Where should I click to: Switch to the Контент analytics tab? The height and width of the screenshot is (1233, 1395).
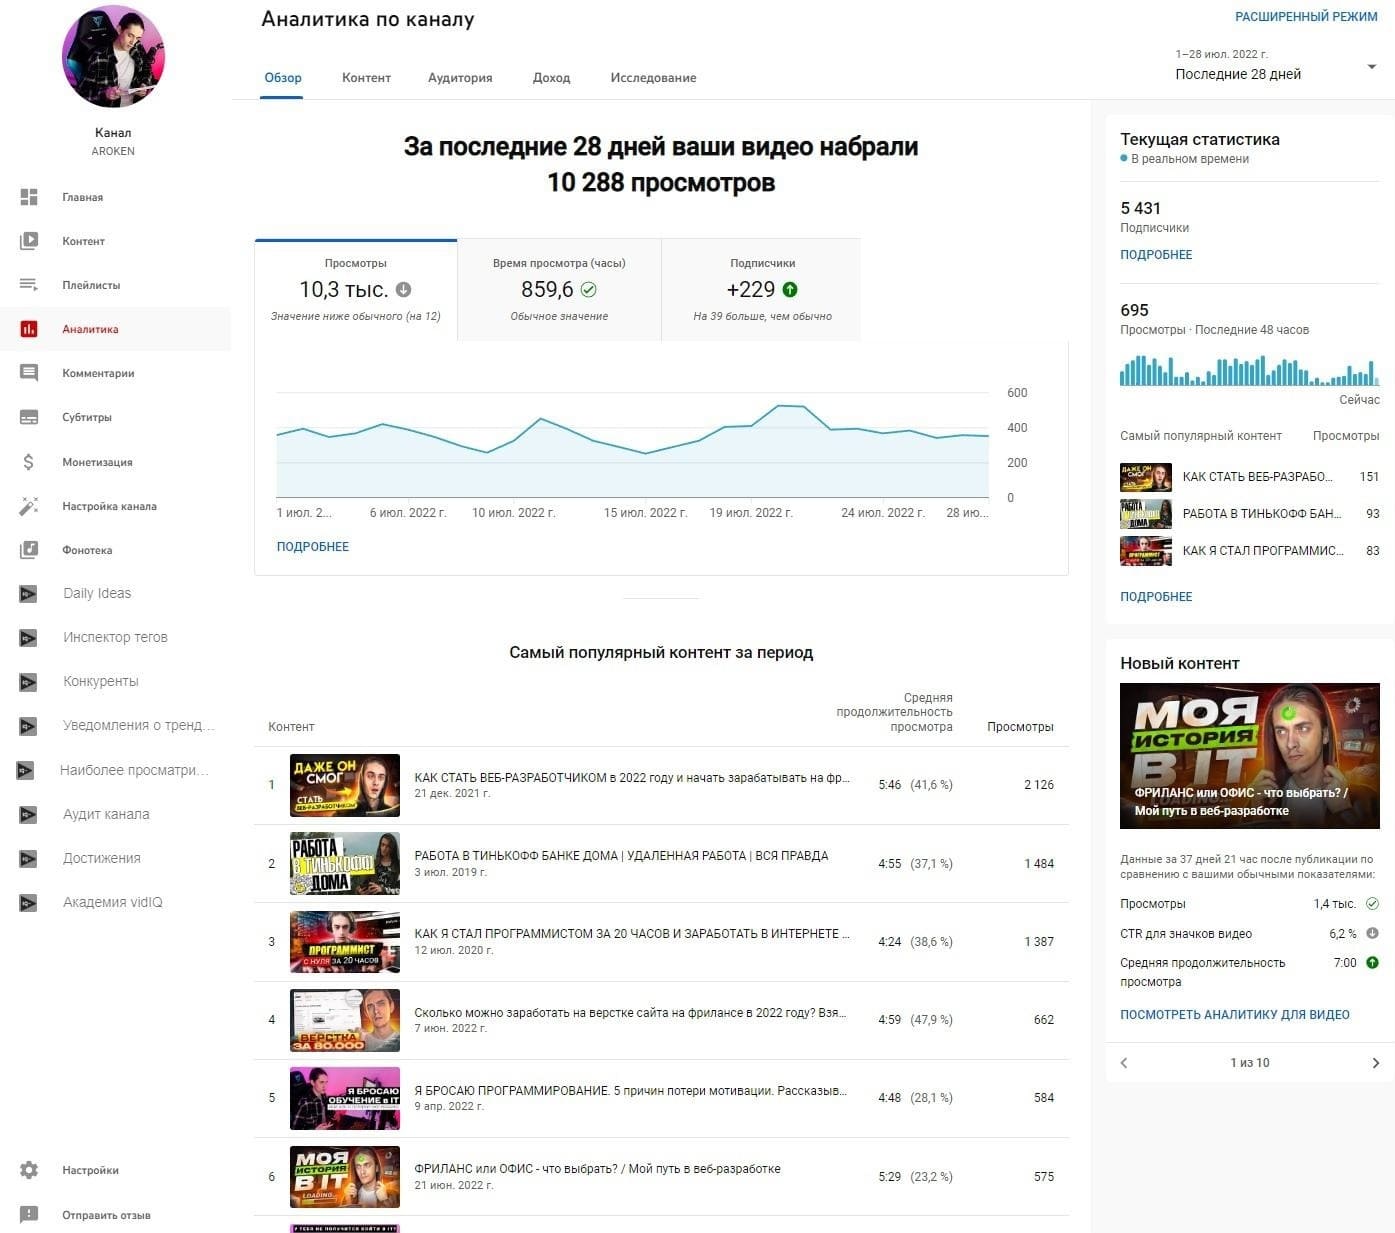point(366,78)
